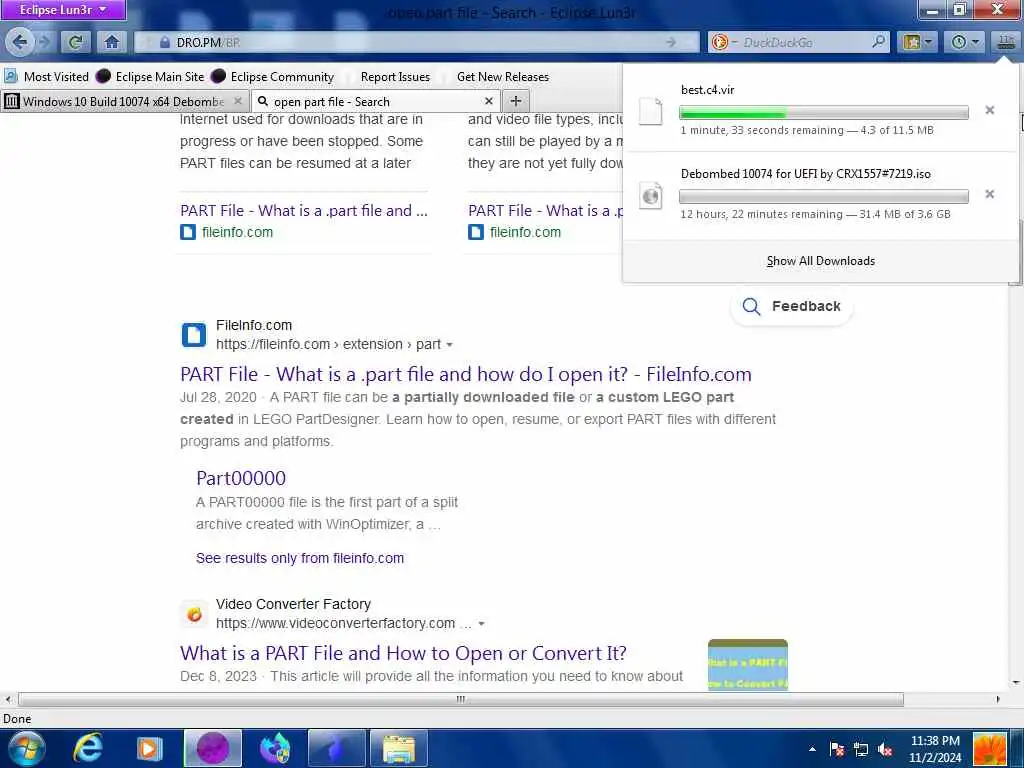Open the Part00000 sub-result link
This screenshot has width=1024, height=768.
(241, 478)
